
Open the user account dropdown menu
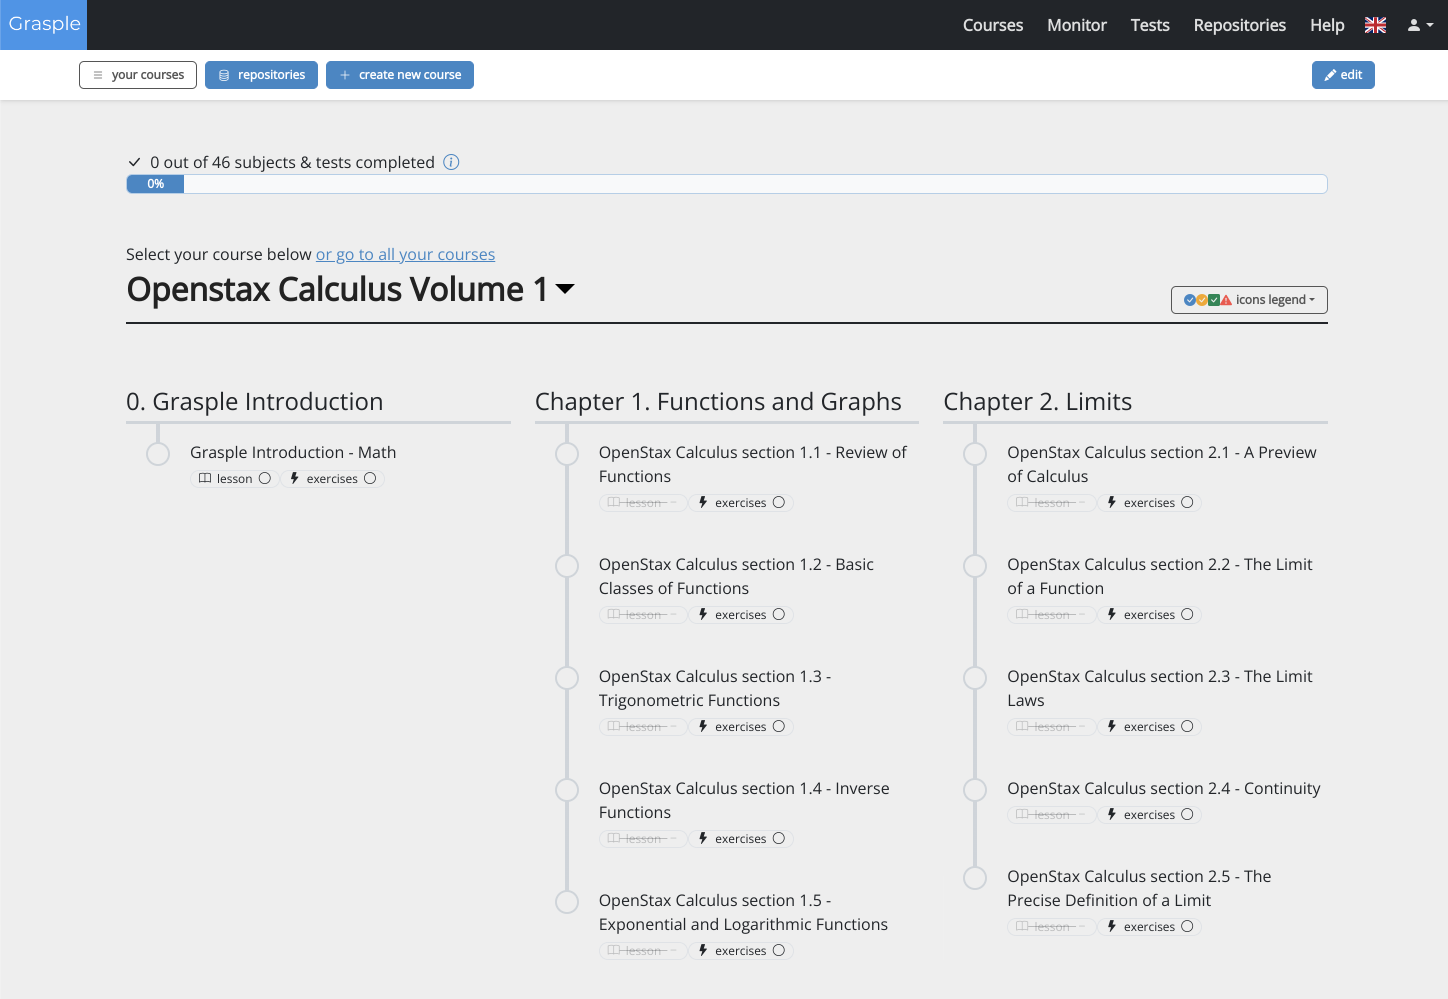1420,25
